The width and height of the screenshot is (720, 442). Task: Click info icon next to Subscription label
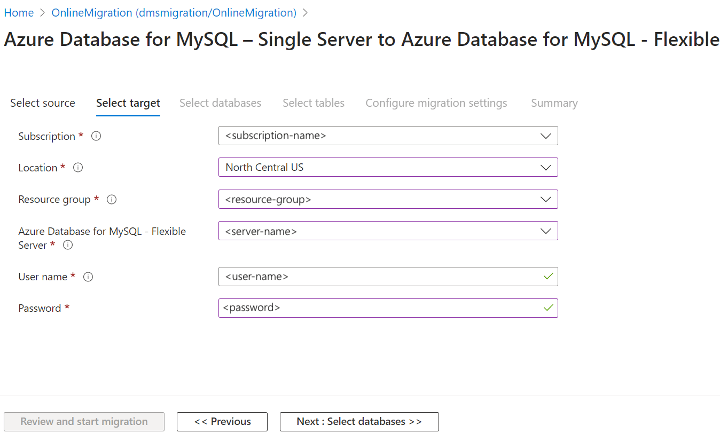pyautogui.click(x=96, y=136)
